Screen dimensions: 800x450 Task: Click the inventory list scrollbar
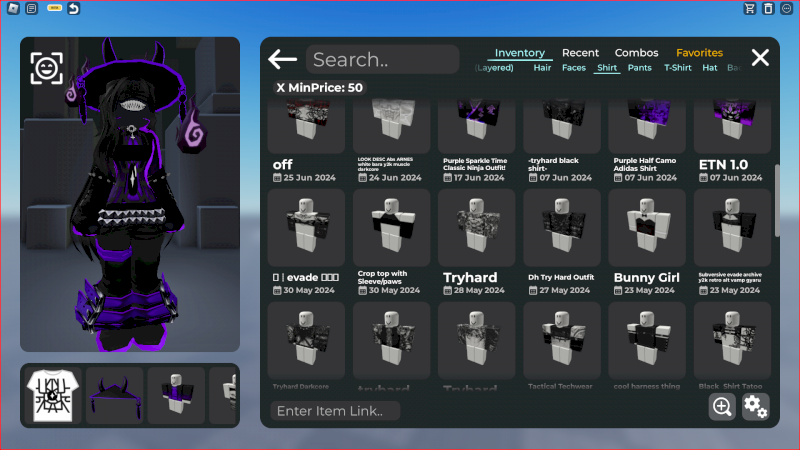click(777, 201)
